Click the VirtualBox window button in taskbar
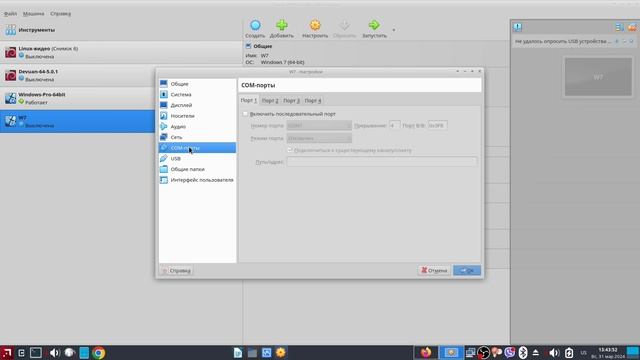This screenshot has height=360, width=640. [451, 352]
